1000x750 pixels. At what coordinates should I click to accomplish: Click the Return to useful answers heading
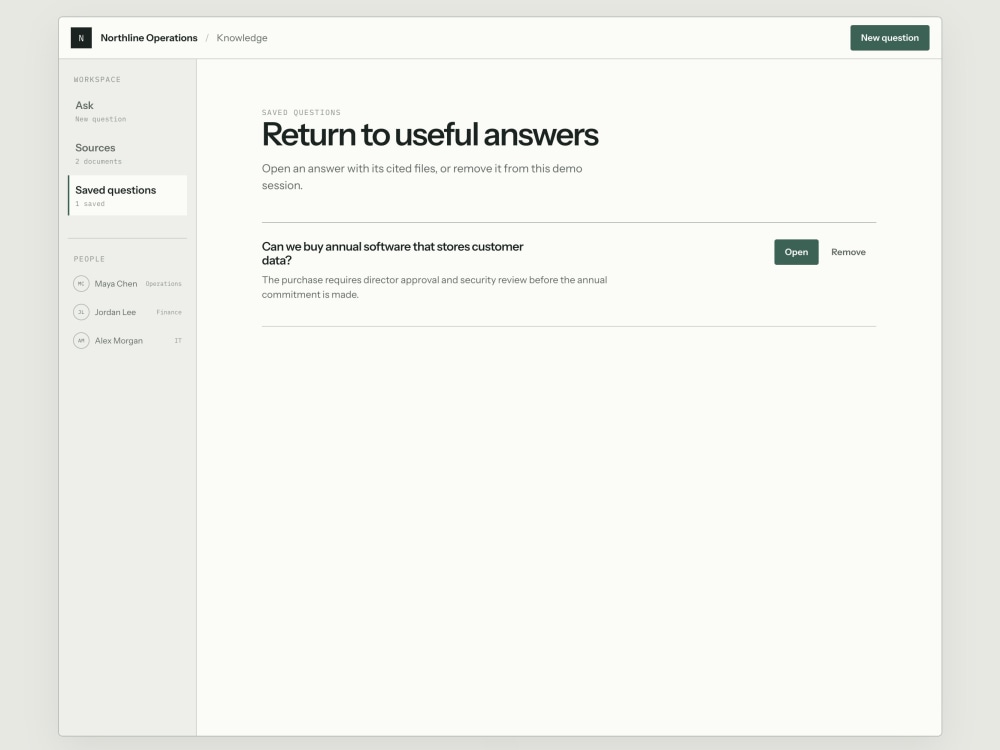[x=430, y=135]
